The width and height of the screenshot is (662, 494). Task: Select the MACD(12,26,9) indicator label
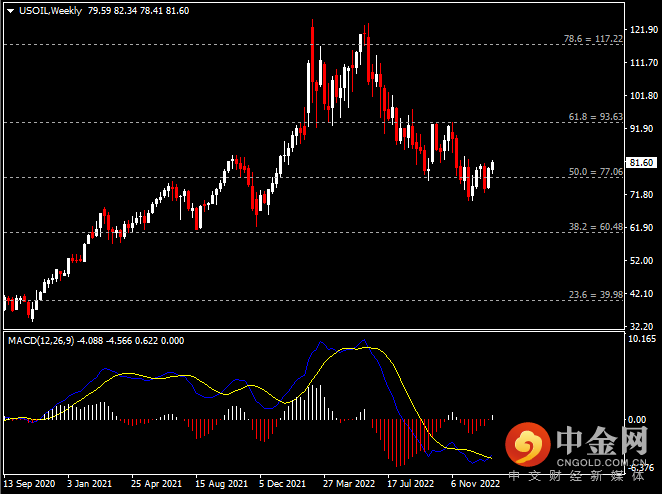41,341
